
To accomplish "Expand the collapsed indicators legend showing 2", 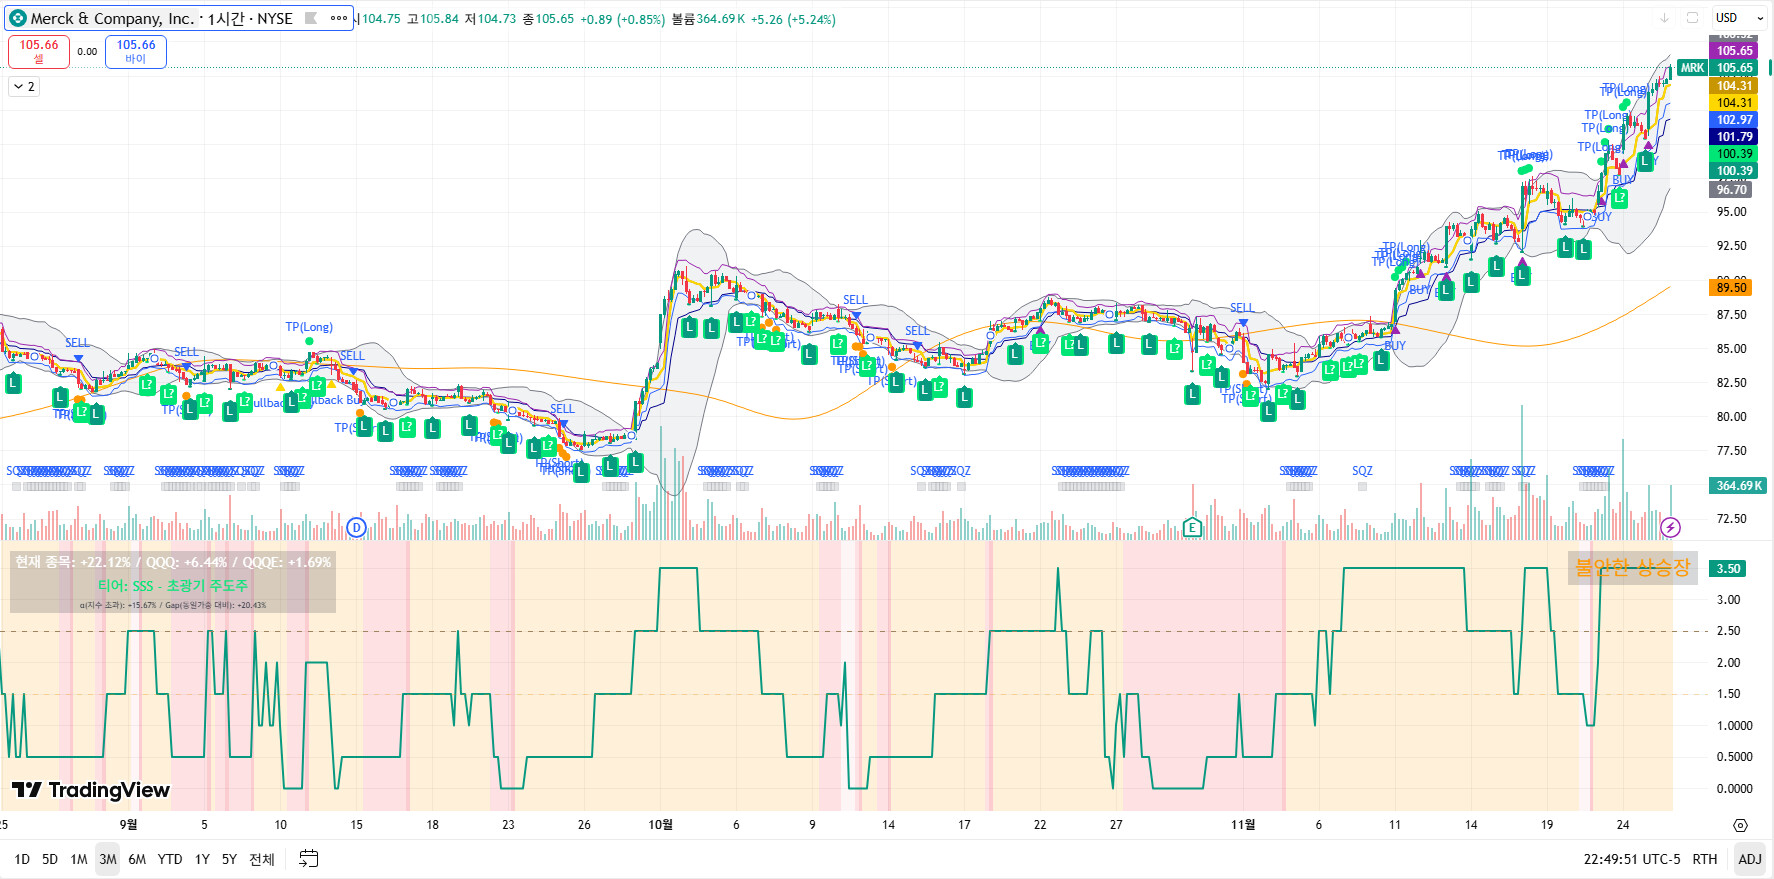I will (24, 87).
